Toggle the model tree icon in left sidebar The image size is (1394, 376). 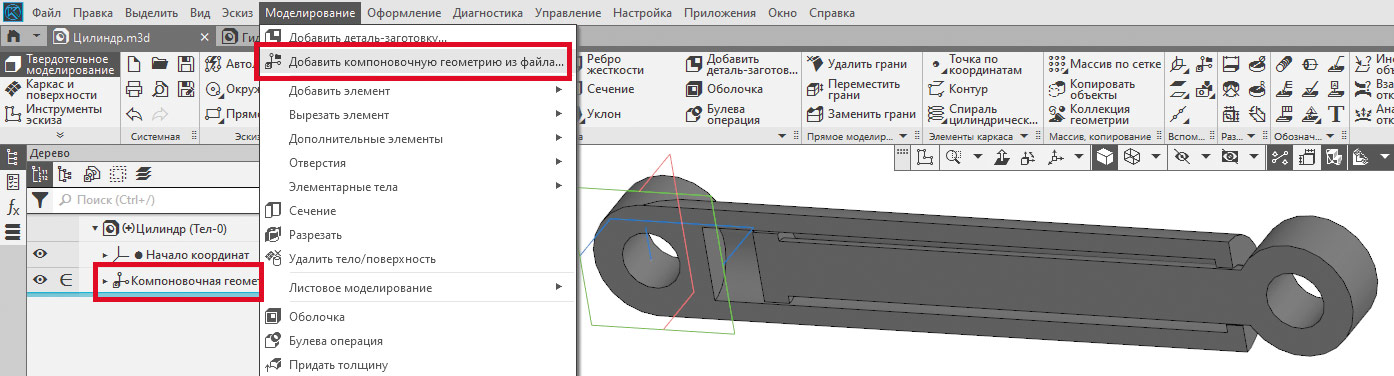(13, 157)
